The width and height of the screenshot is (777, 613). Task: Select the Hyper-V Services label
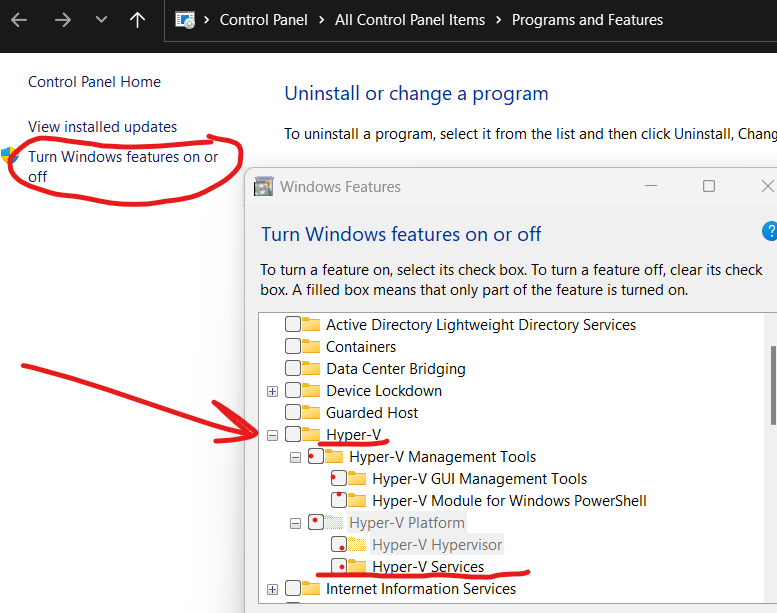point(428,566)
